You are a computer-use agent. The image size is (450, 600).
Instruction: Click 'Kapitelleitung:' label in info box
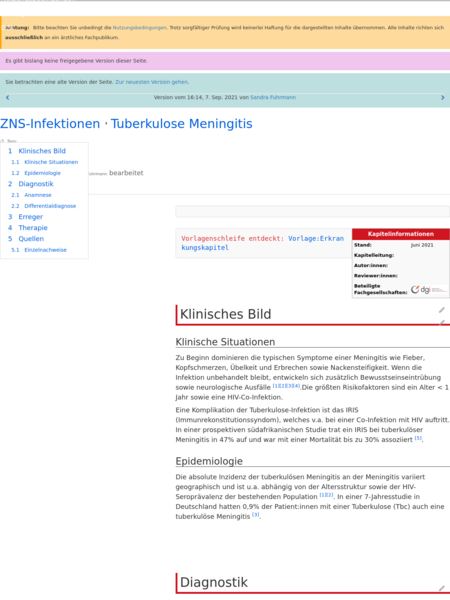pyautogui.click(x=374, y=255)
